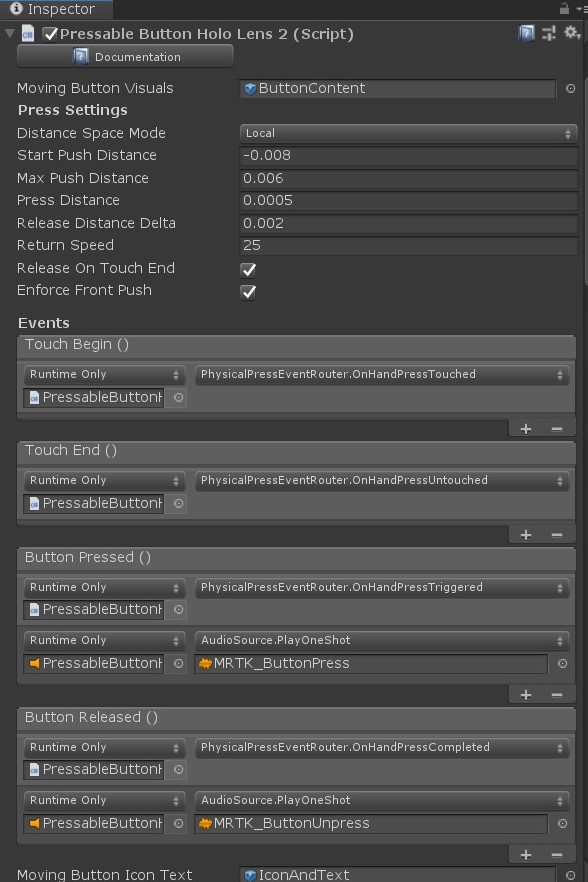The height and width of the screenshot is (882, 588).
Task: Disable the Pressable Button Holo Lens 2 script checkbox
Action: [x=50, y=34]
